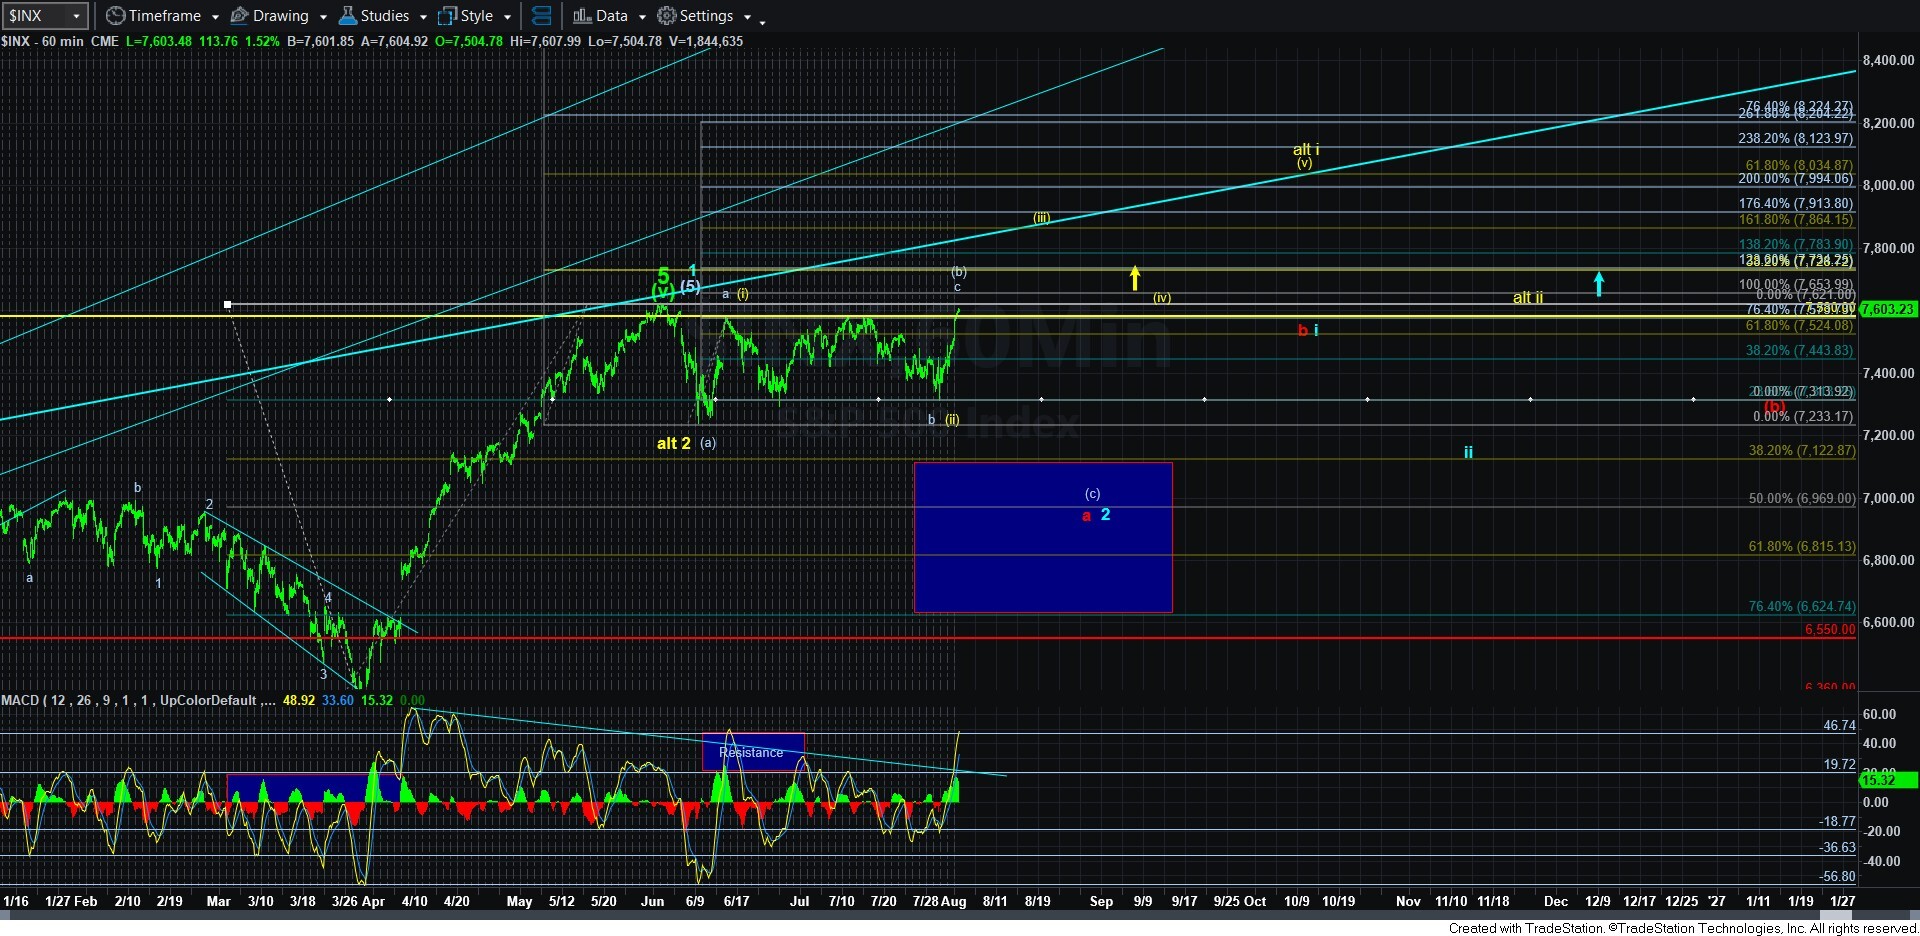Click the "Created with TradeStation" copyright notice

[1683, 928]
